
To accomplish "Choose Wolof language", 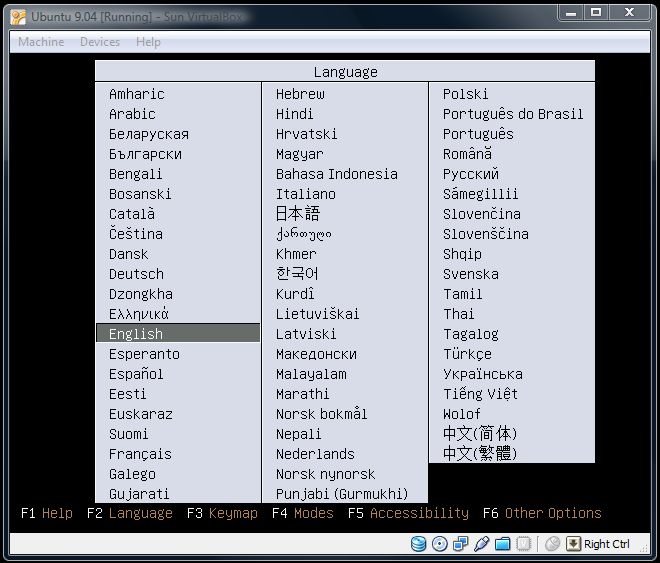I will (x=461, y=414).
